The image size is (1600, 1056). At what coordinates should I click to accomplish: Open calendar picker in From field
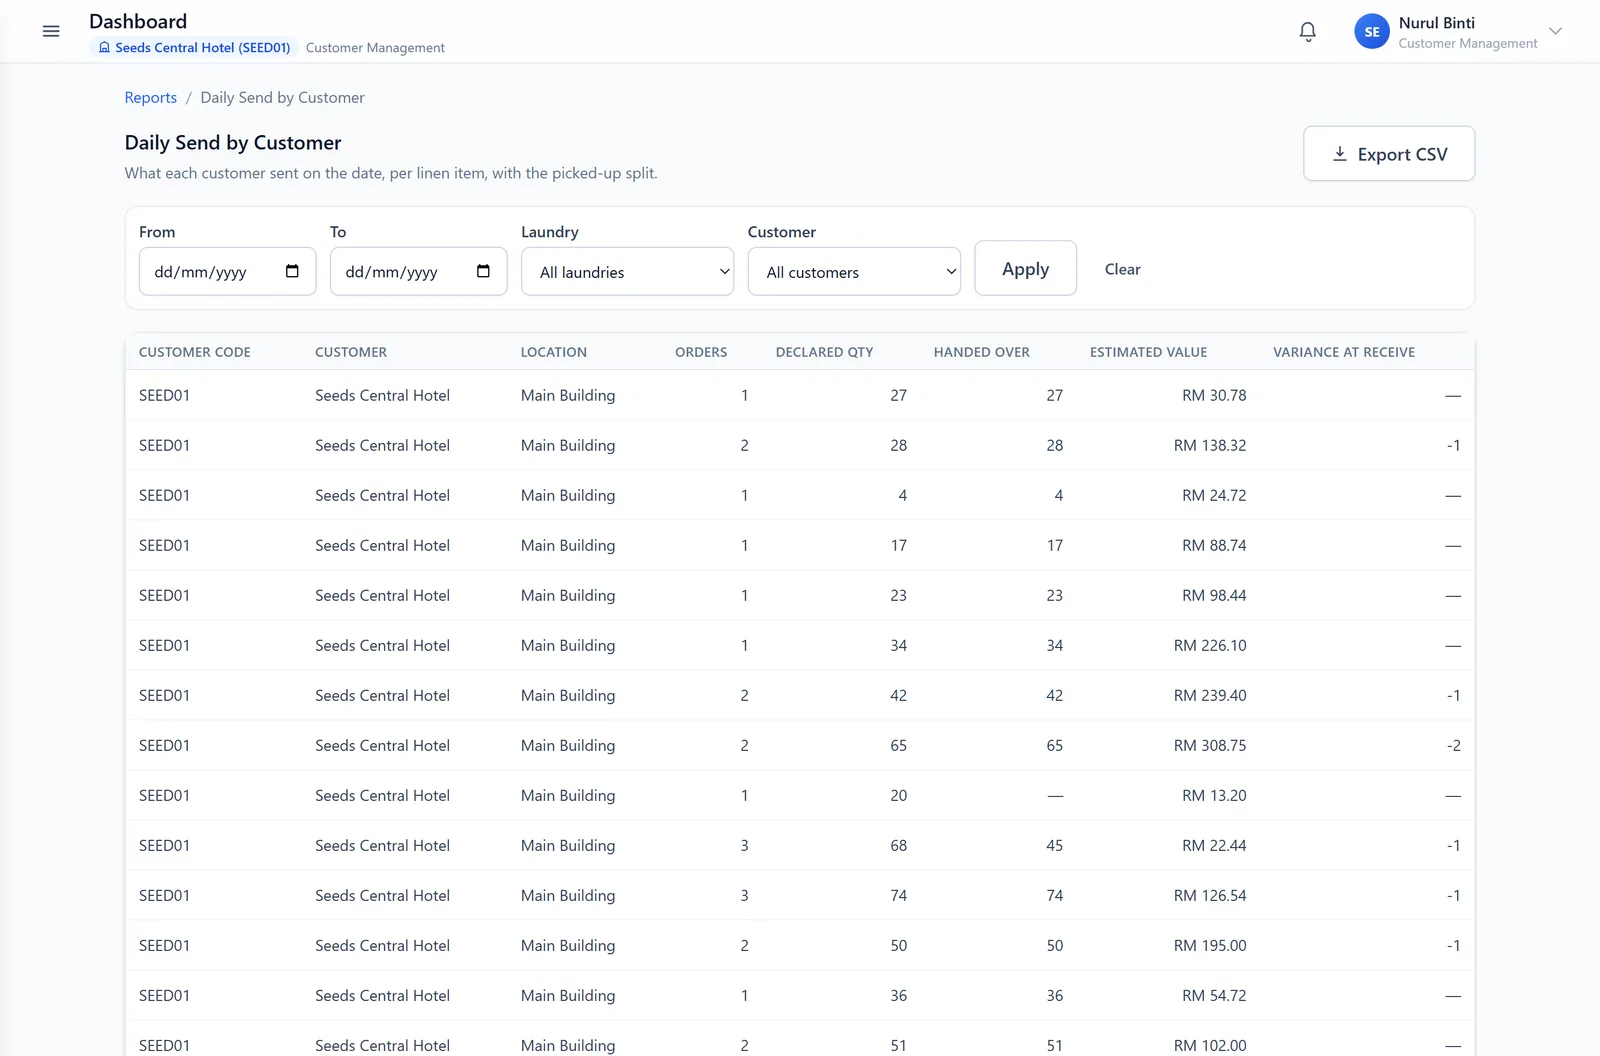292,271
